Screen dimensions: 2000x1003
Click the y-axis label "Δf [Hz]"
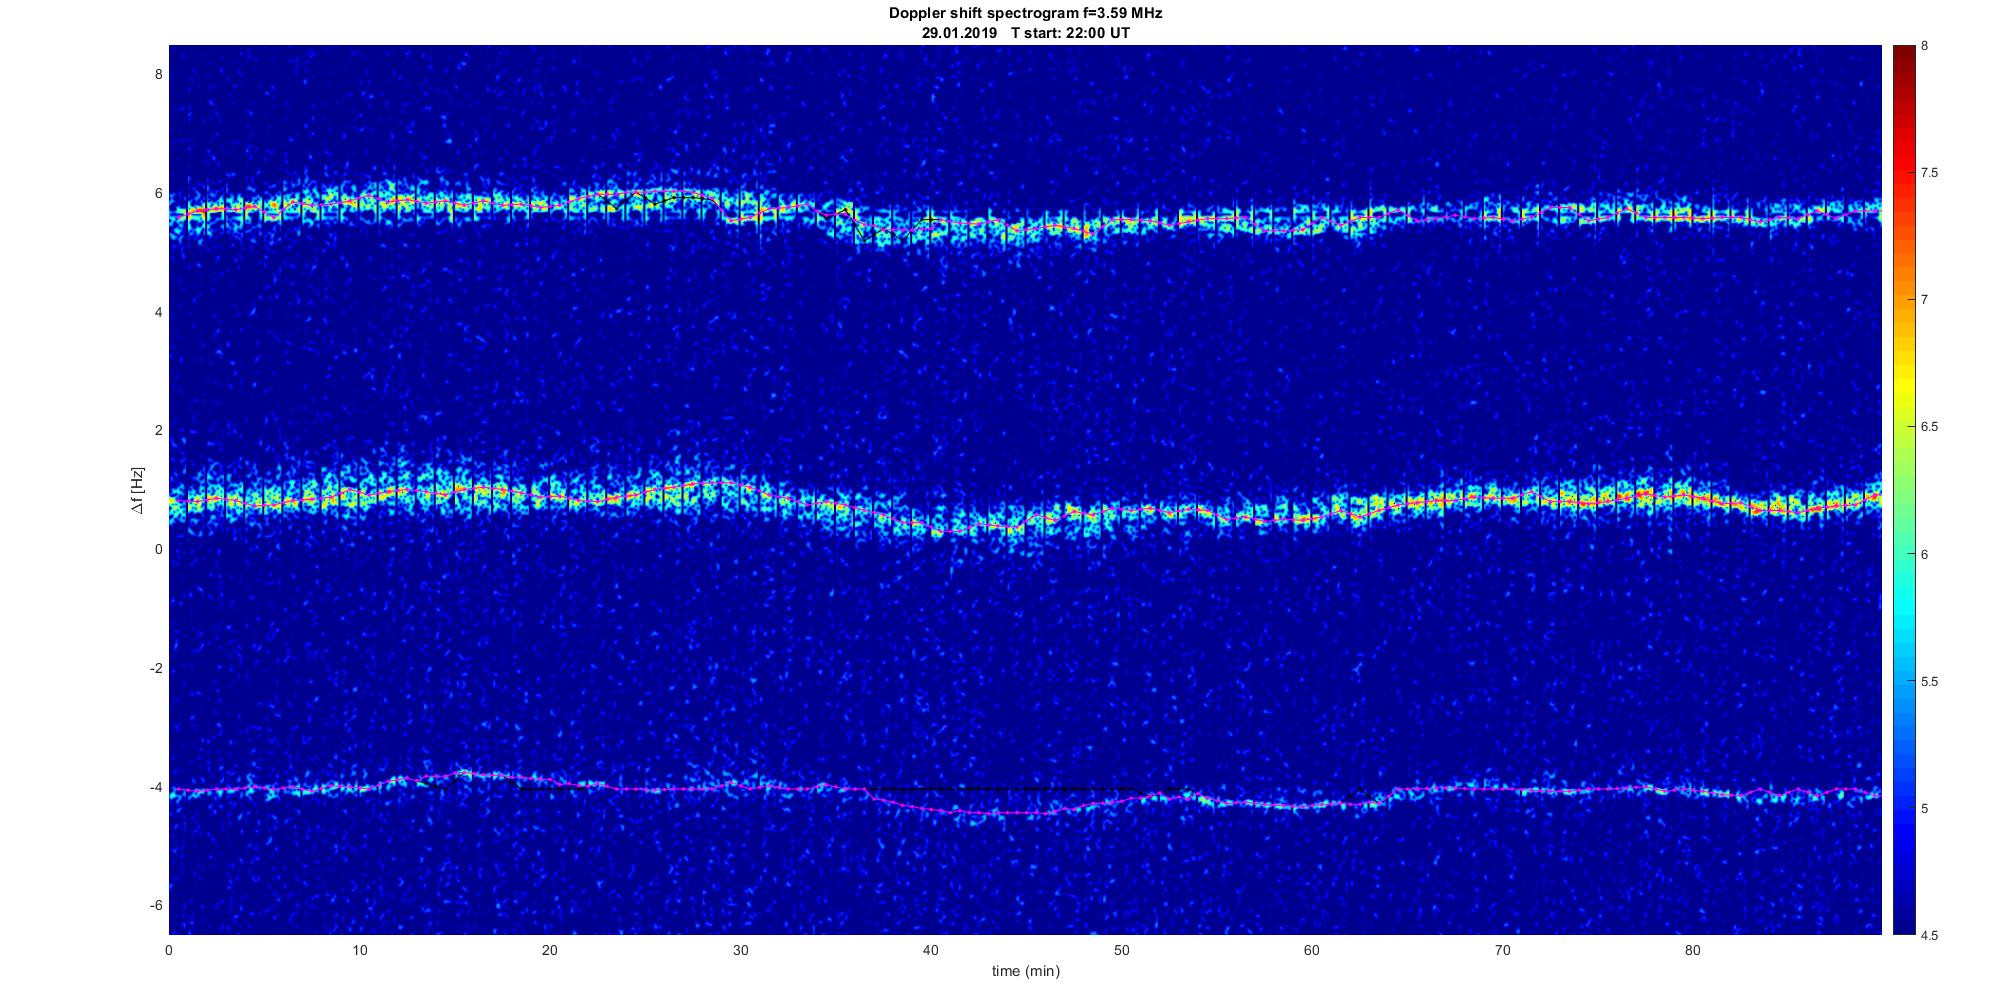tap(138, 490)
